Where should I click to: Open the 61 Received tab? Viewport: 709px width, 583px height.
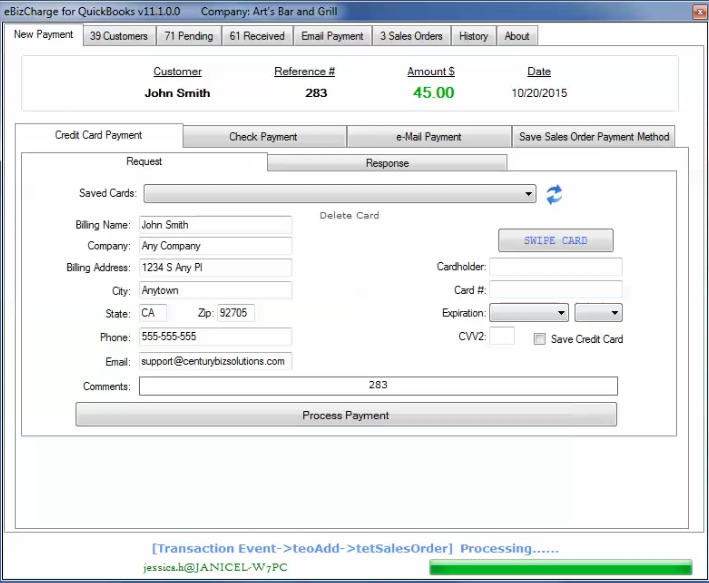(x=257, y=36)
